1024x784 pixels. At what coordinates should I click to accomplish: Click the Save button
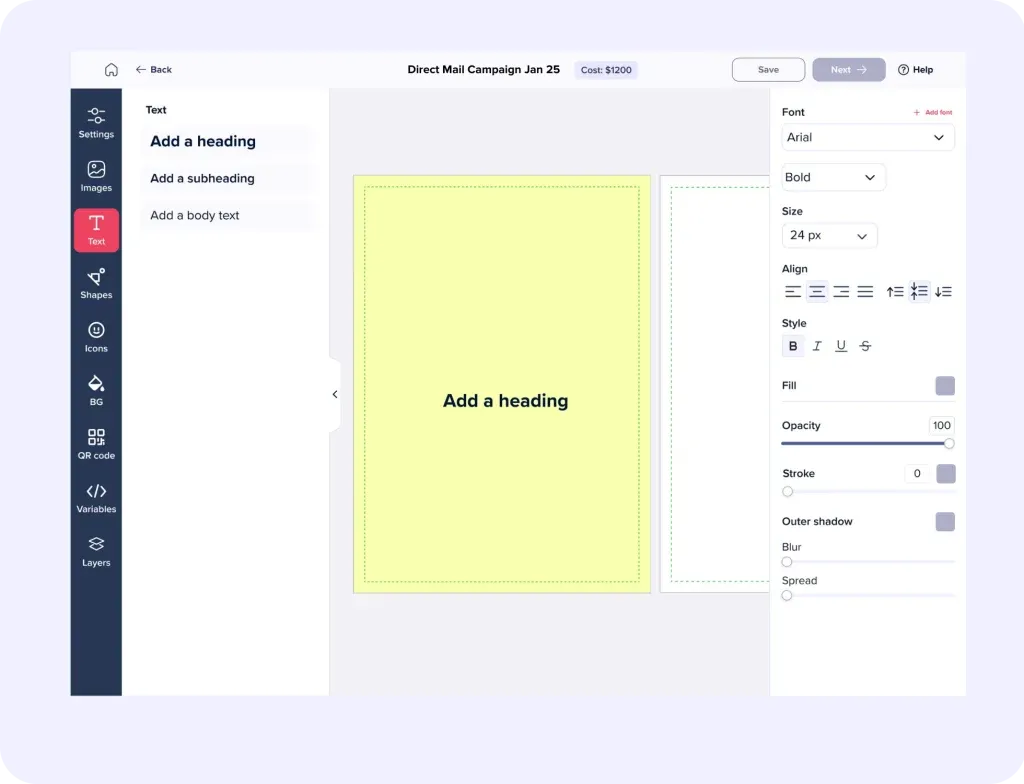(x=768, y=69)
